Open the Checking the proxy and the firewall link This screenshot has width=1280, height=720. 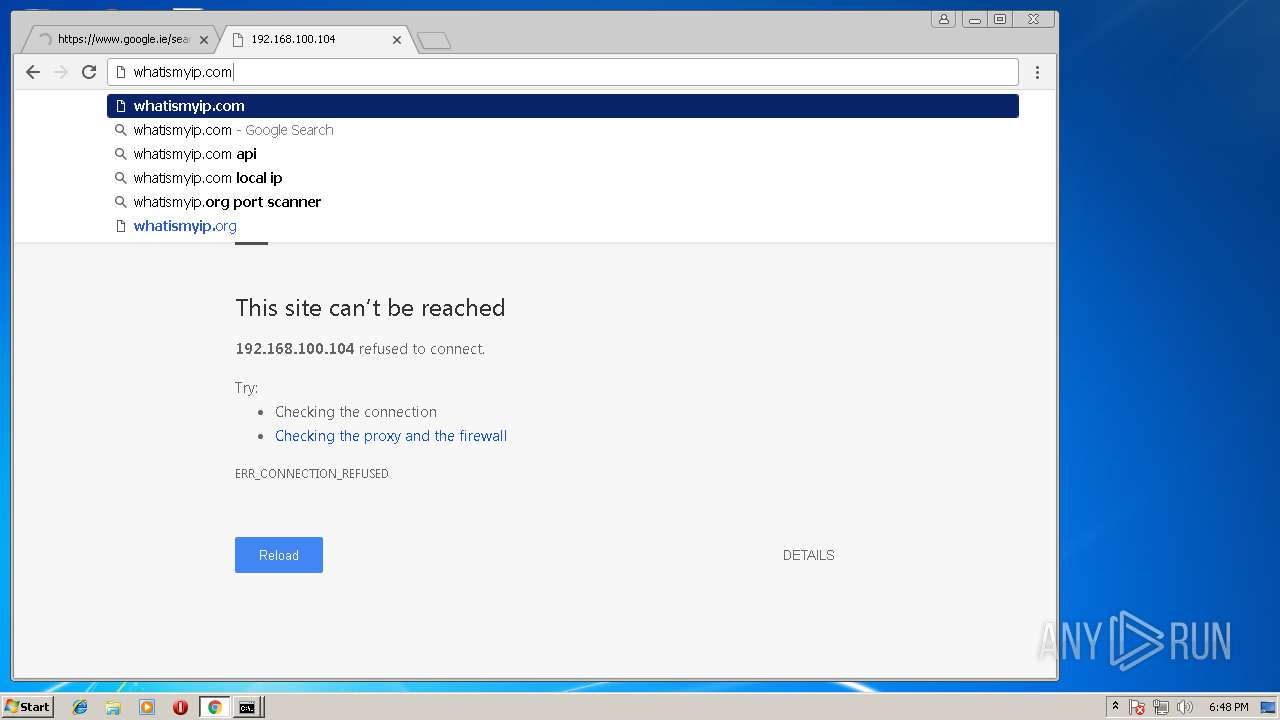(391, 436)
